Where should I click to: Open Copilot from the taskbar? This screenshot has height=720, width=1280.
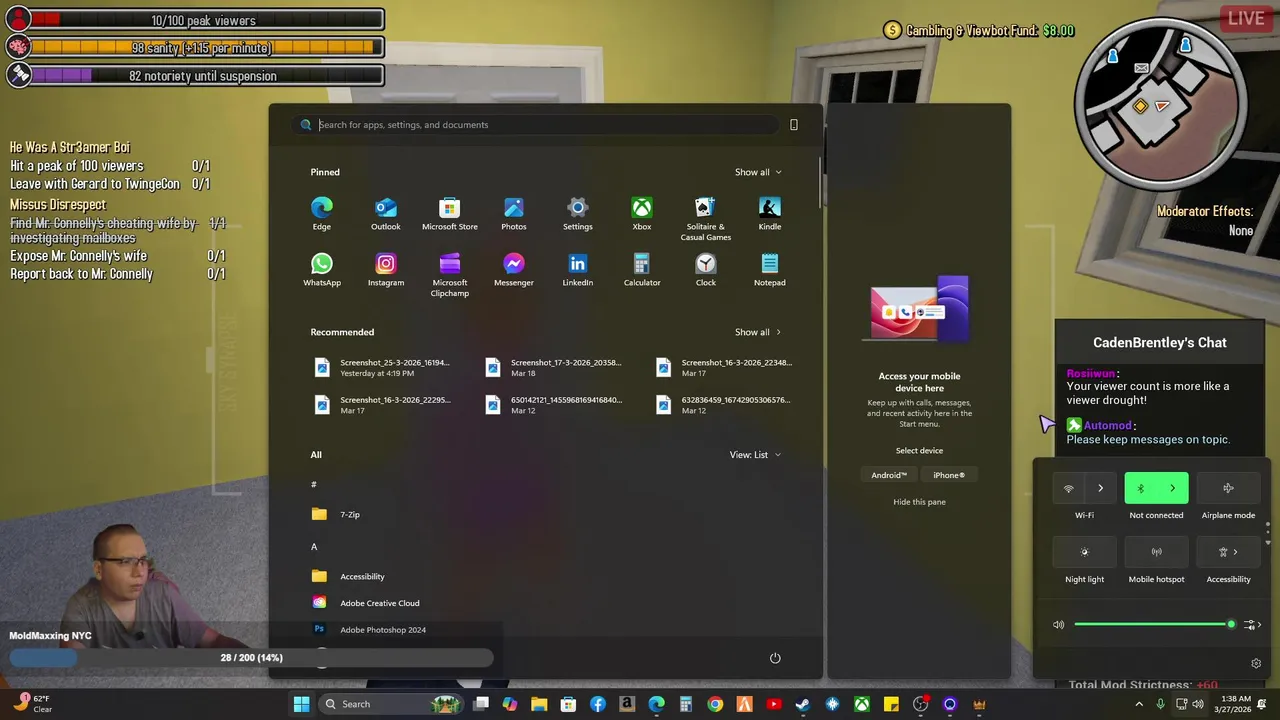point(510,704)
